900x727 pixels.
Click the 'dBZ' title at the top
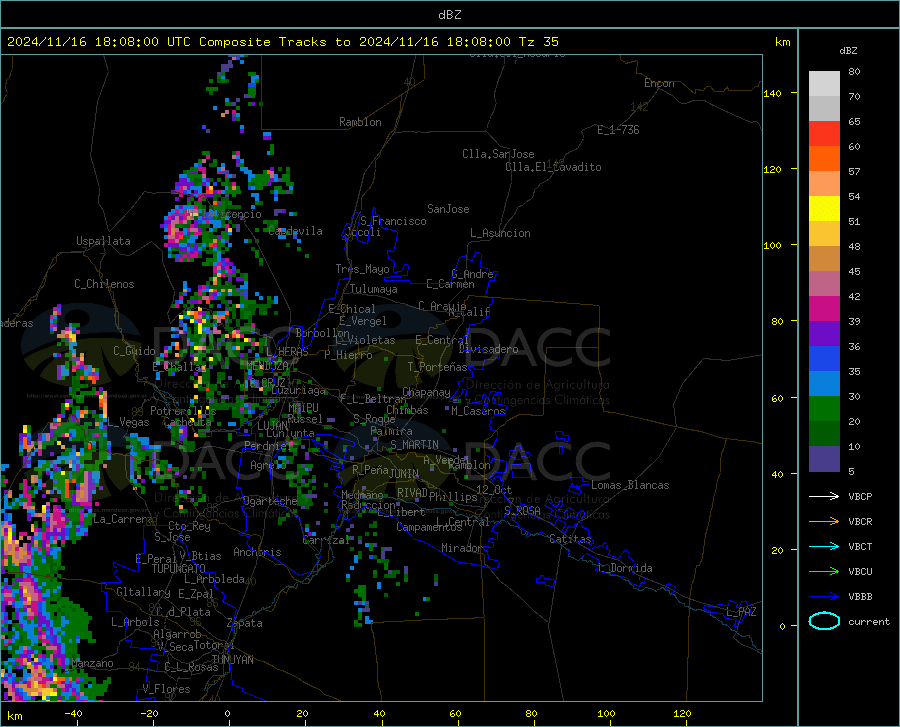tap(449, 15)
